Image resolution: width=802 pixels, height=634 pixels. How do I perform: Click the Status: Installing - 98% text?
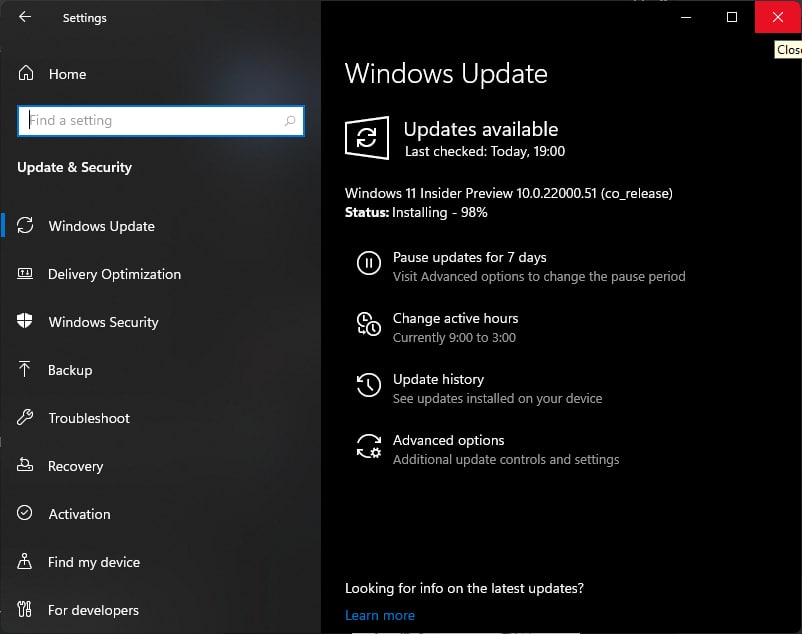[416, 213]
